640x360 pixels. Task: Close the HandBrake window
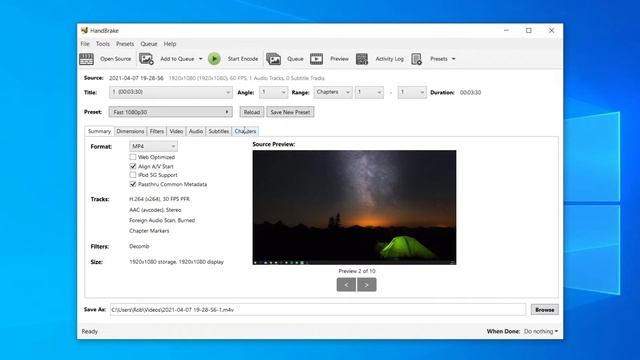pos(551,31)
